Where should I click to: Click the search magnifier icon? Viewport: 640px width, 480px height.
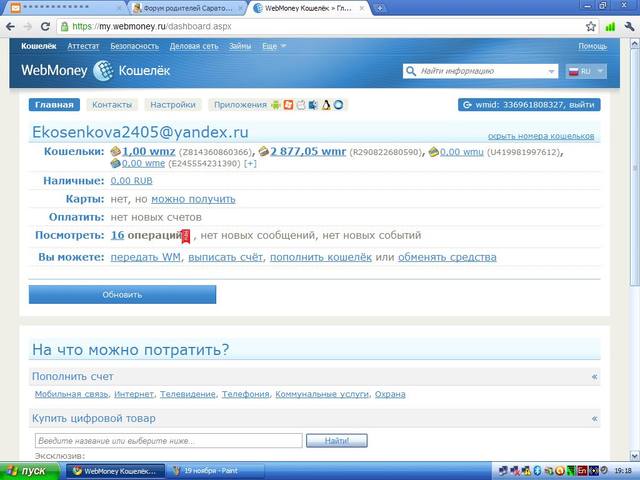point(411,71)
